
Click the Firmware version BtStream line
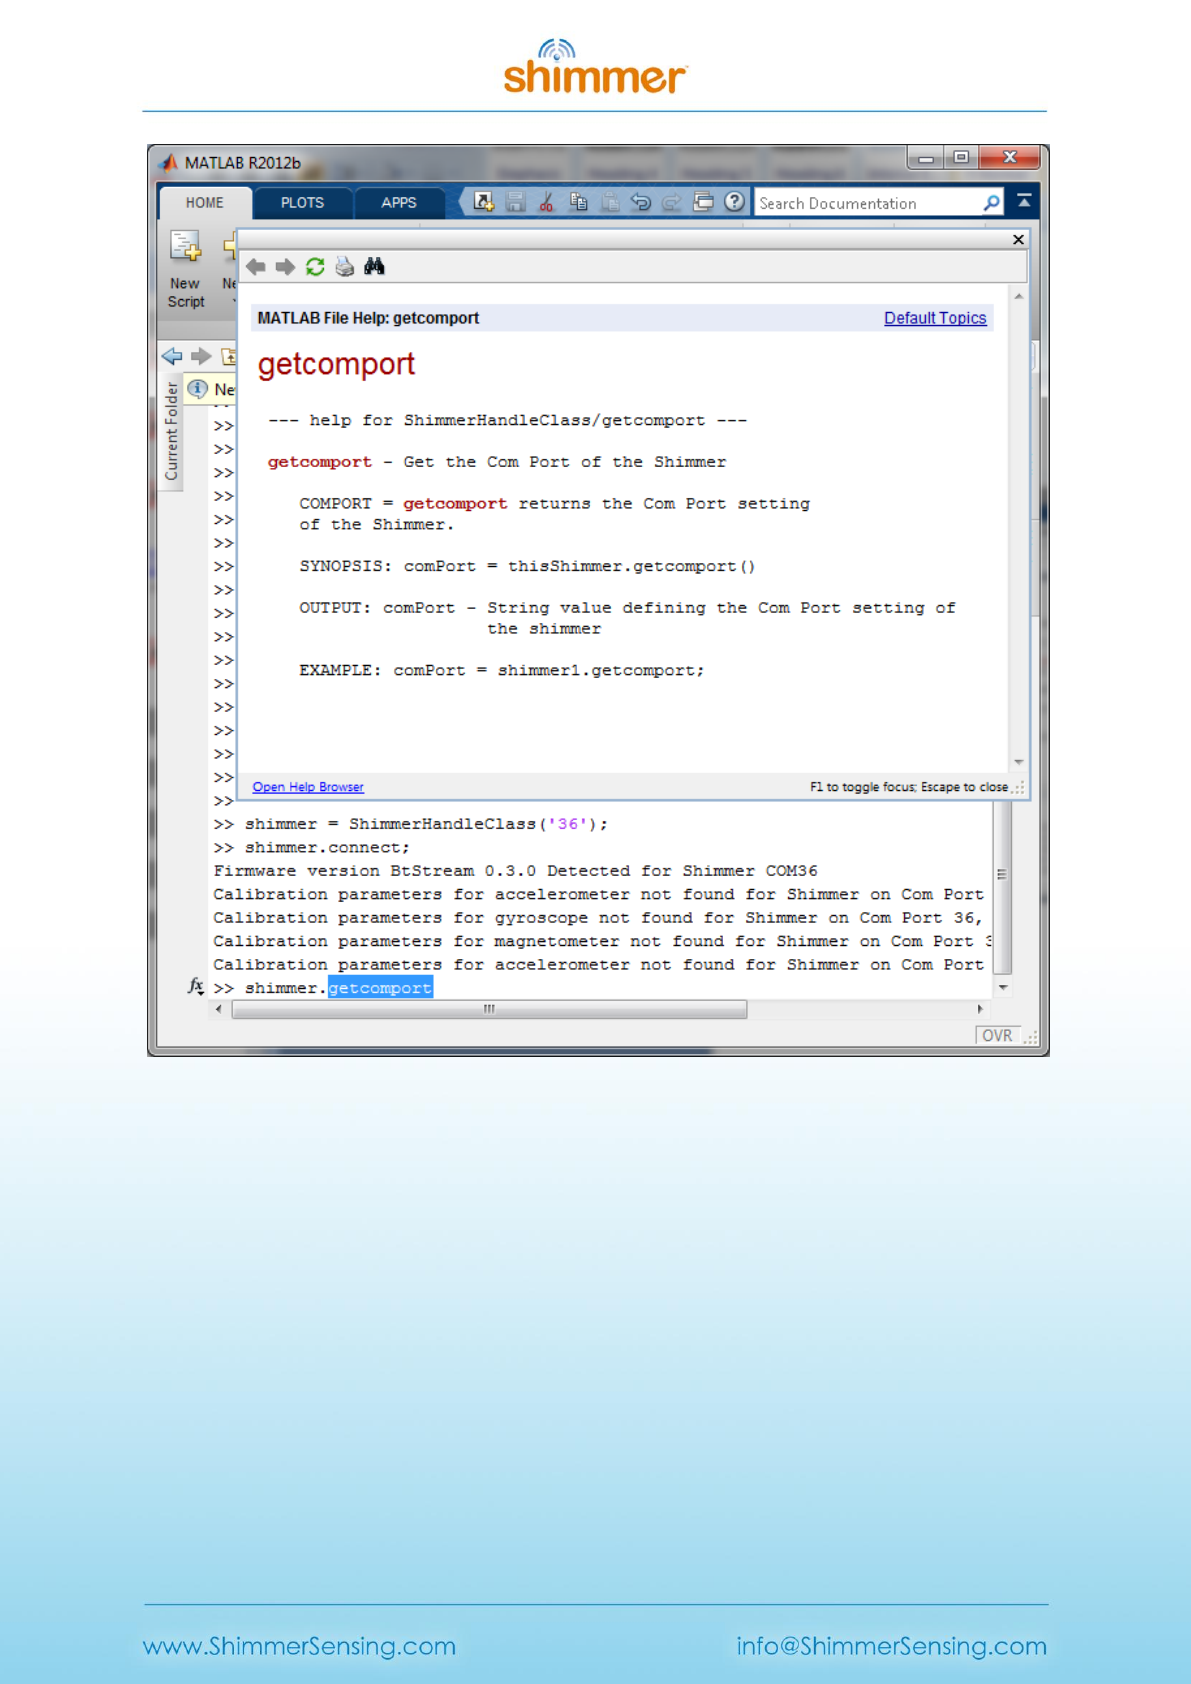[515, 871]
